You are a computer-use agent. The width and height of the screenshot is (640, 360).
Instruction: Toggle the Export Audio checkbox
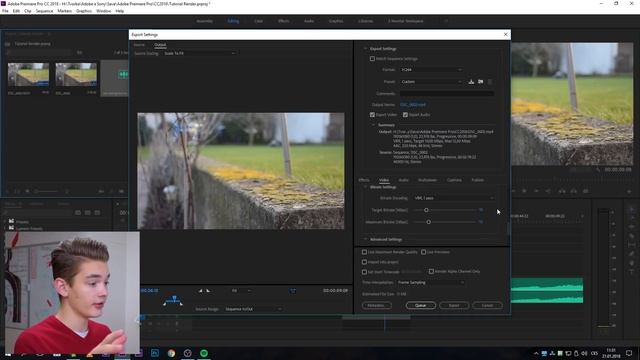click(405, 115)
